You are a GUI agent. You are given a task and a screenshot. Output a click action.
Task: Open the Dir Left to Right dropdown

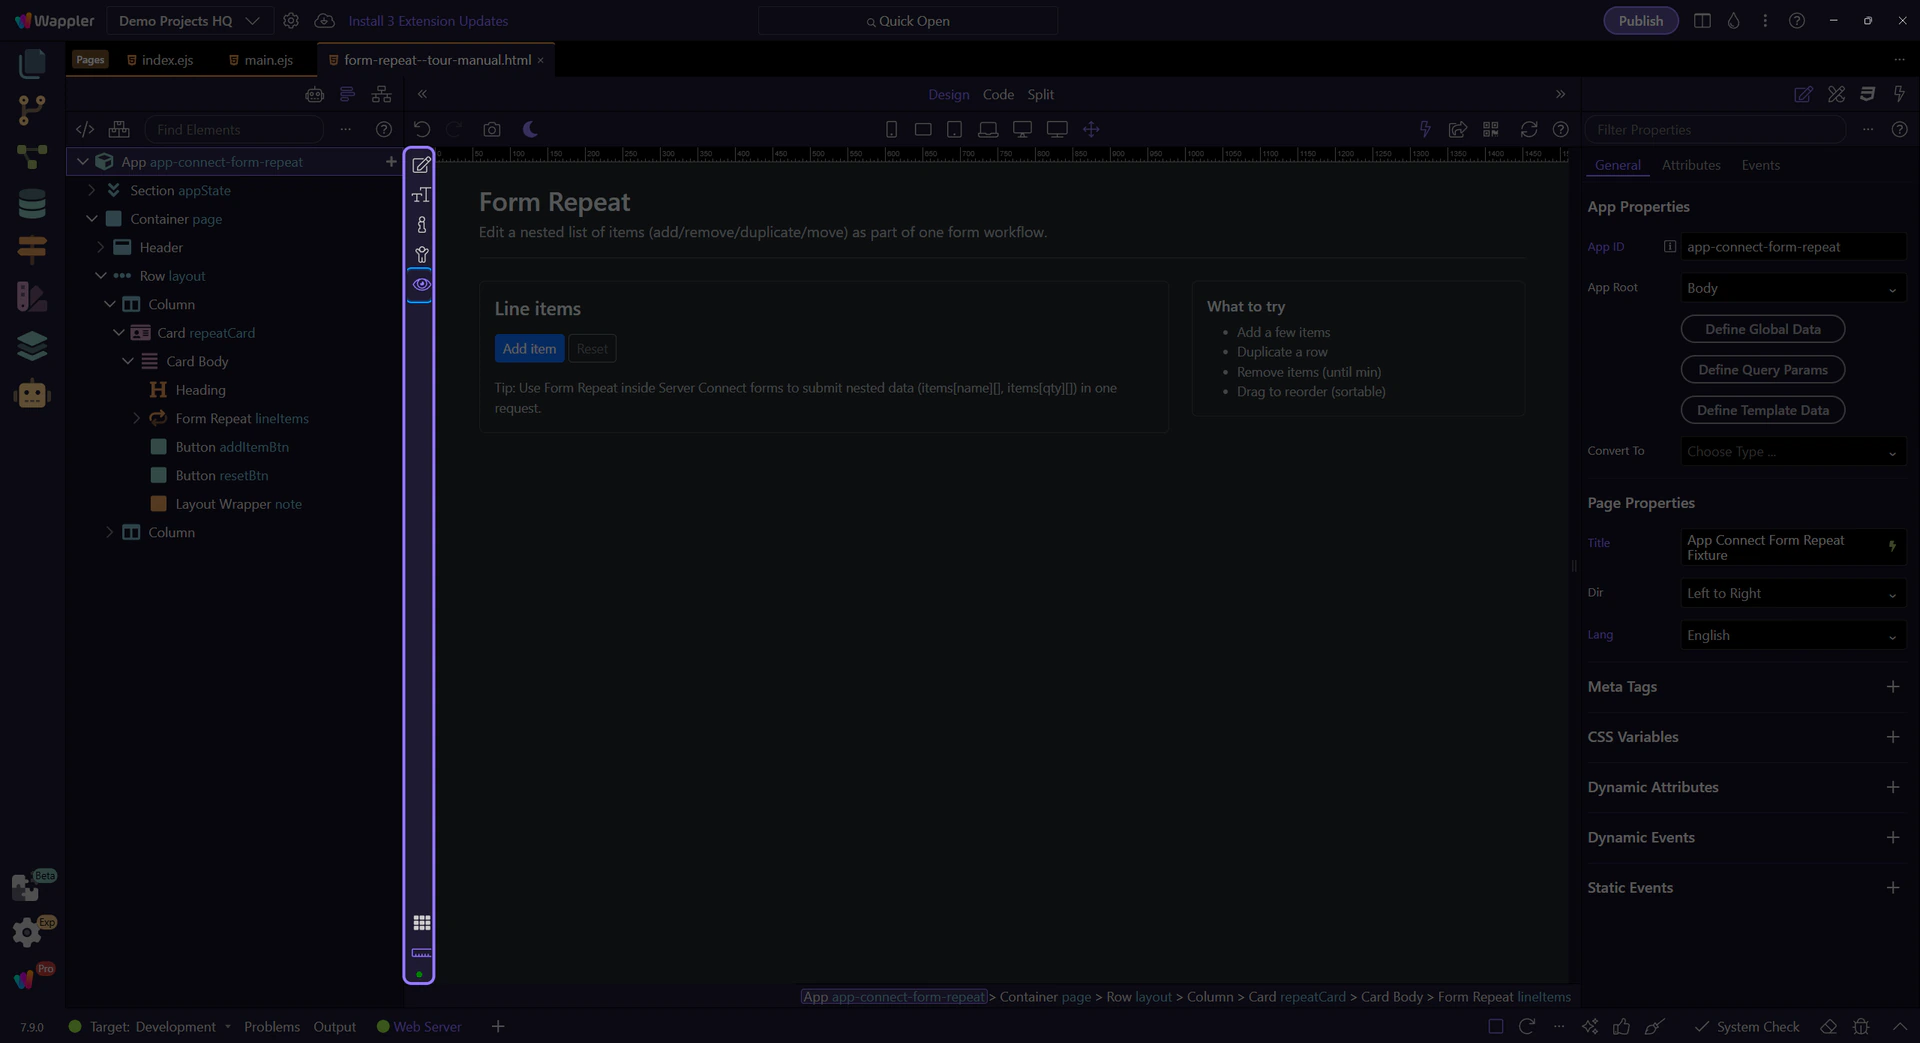(1791, 593)
